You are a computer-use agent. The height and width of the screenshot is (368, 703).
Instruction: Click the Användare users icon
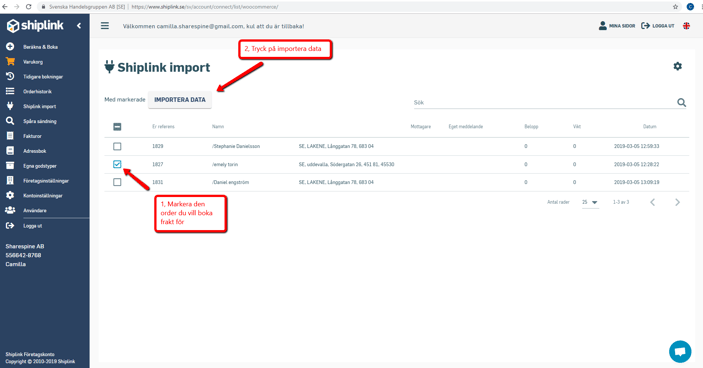[x=10, y=210]
